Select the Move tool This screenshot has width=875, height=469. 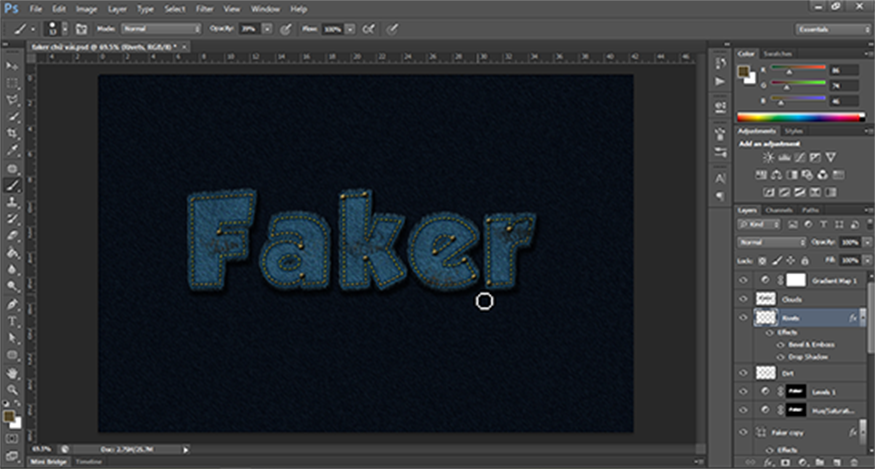point(13,64)
